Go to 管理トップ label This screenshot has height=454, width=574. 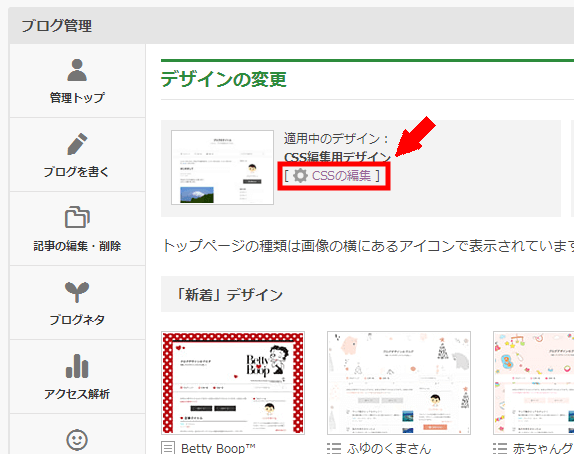click(x=77, y=98)
